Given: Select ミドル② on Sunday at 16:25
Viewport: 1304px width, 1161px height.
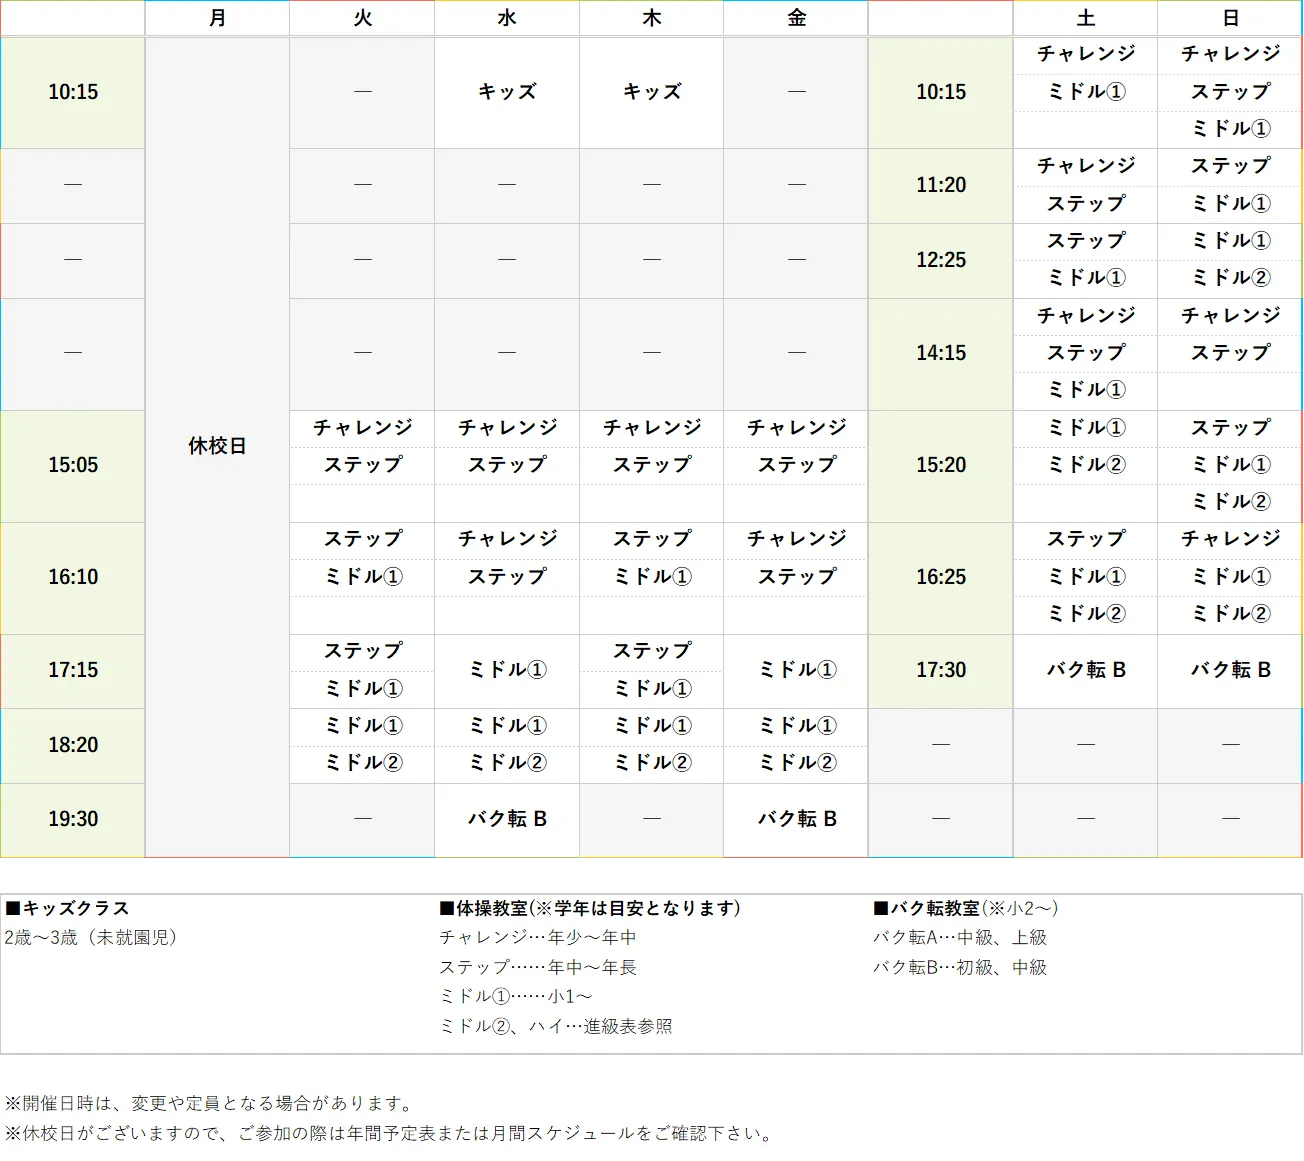Looking at the screenshot, I should [1228, 614].
